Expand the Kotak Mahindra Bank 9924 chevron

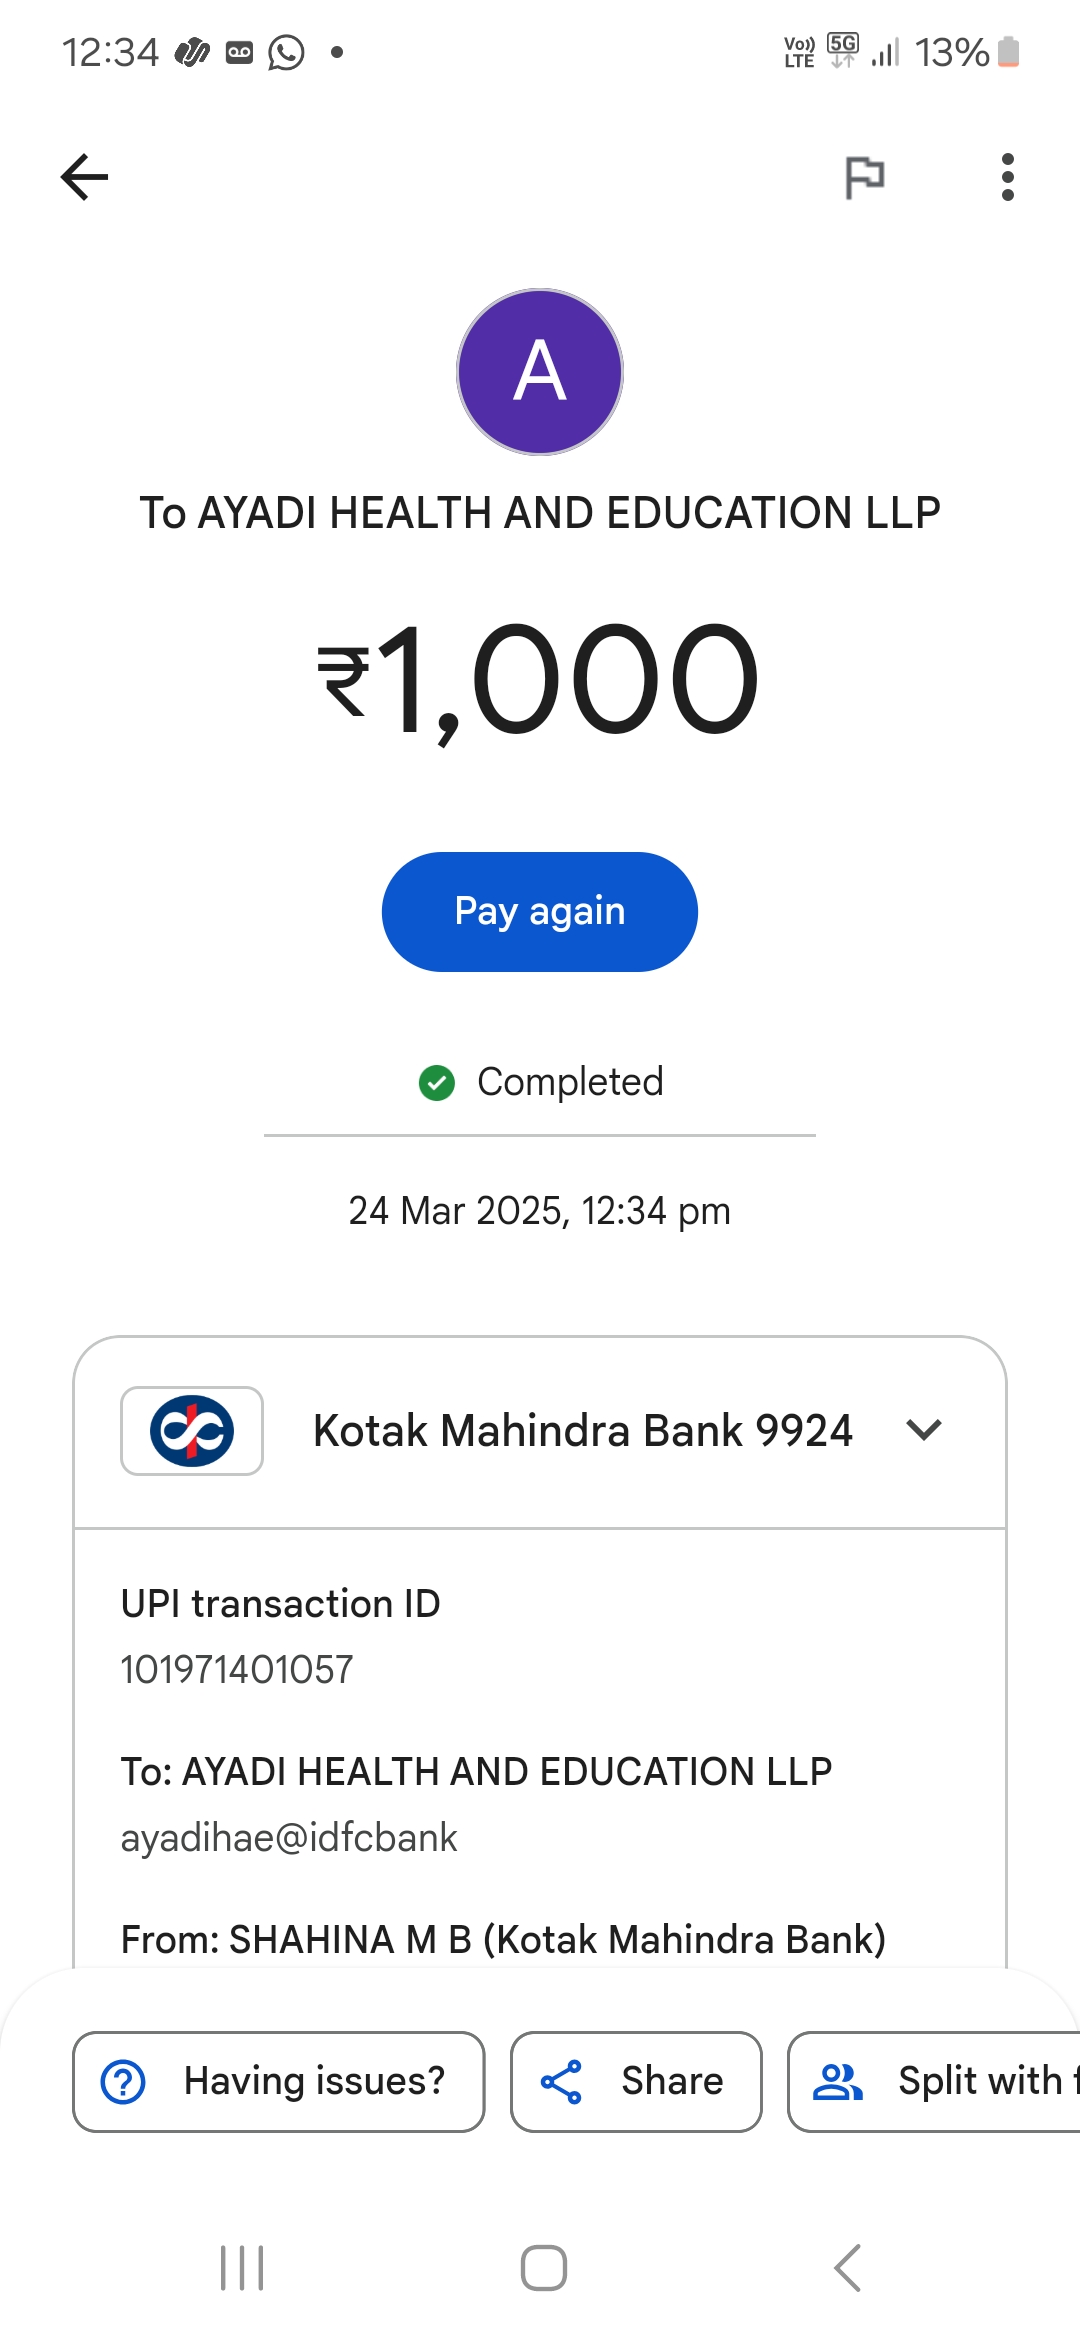924,1431
